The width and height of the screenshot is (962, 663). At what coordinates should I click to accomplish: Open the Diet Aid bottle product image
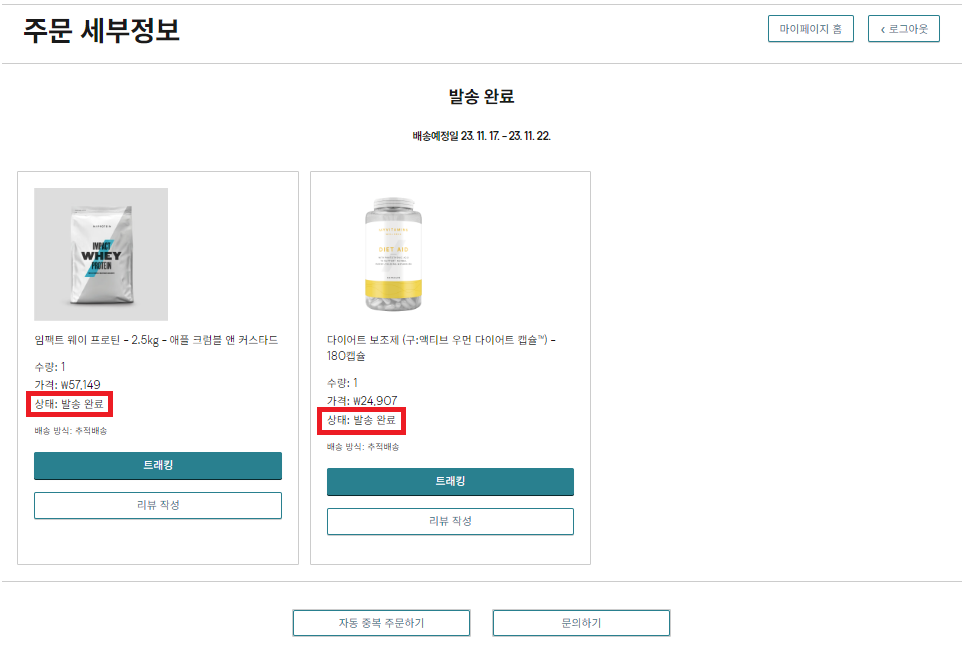(x=393, y=254)
